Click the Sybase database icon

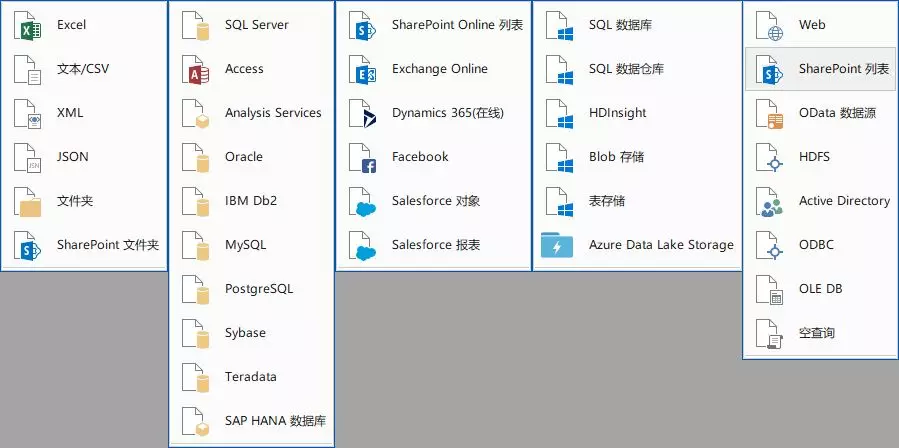[196, 334]
